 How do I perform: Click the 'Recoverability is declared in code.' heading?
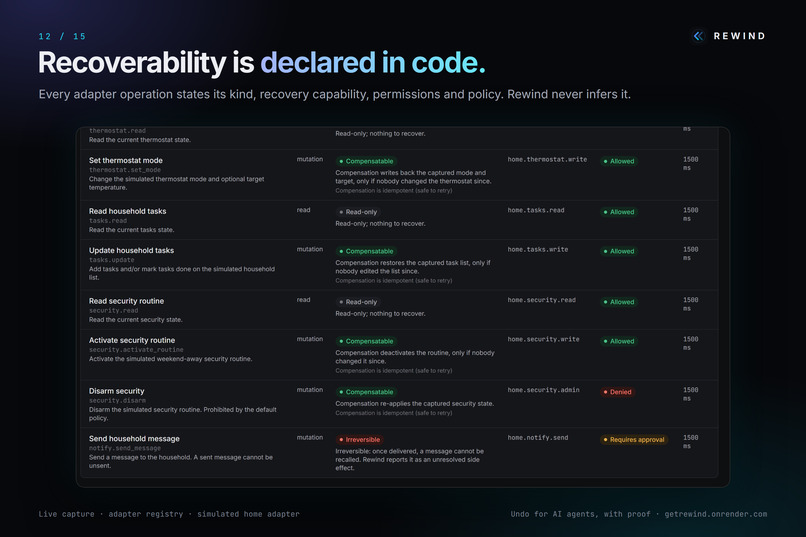(262, 63)
